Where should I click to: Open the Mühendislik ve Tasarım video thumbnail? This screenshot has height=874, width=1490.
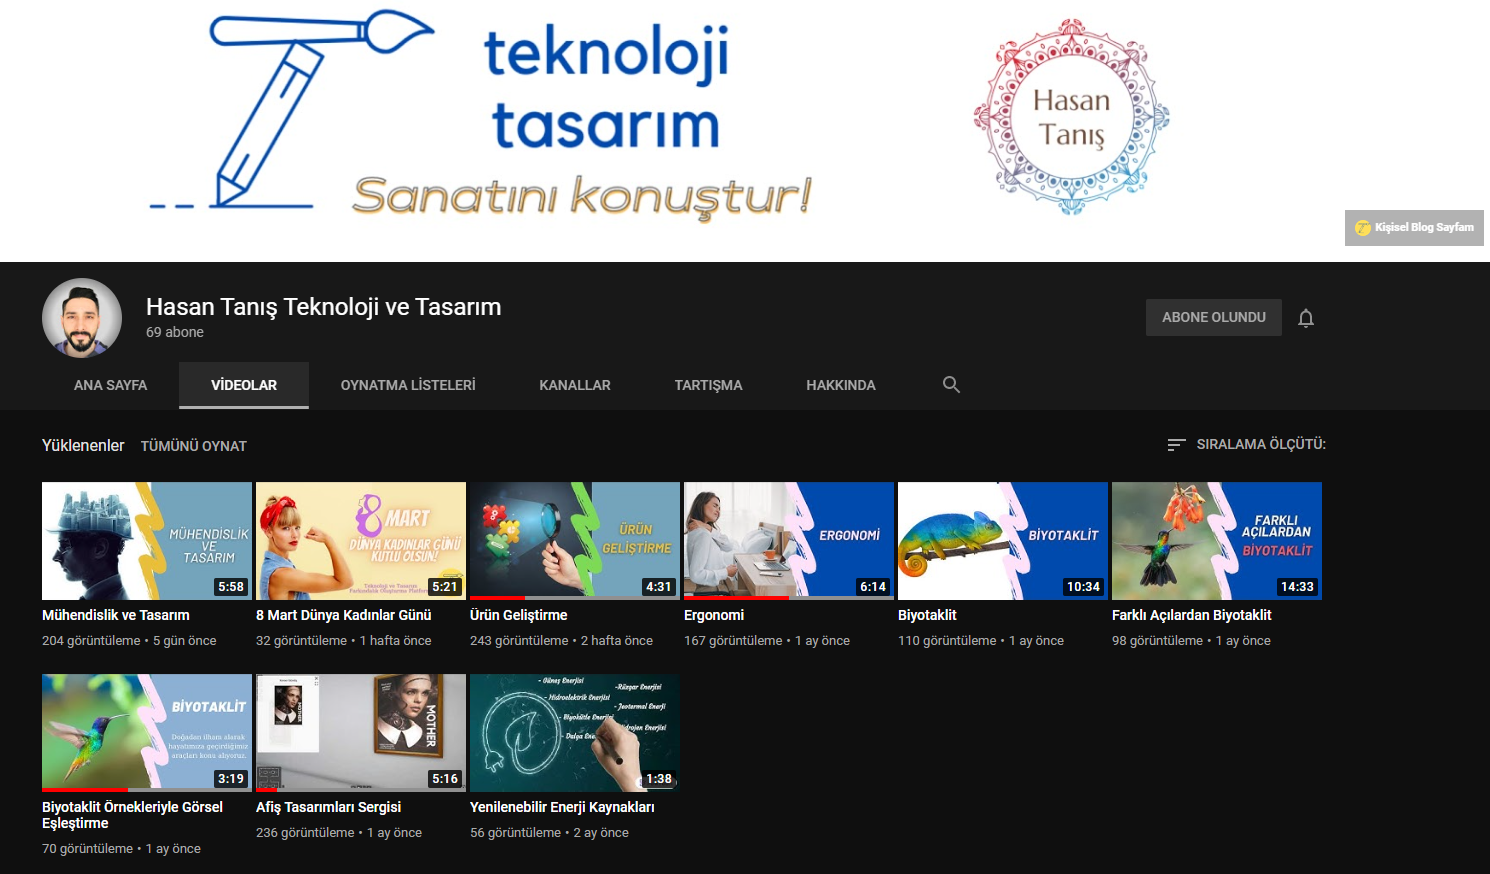click(x=147, y=541)
